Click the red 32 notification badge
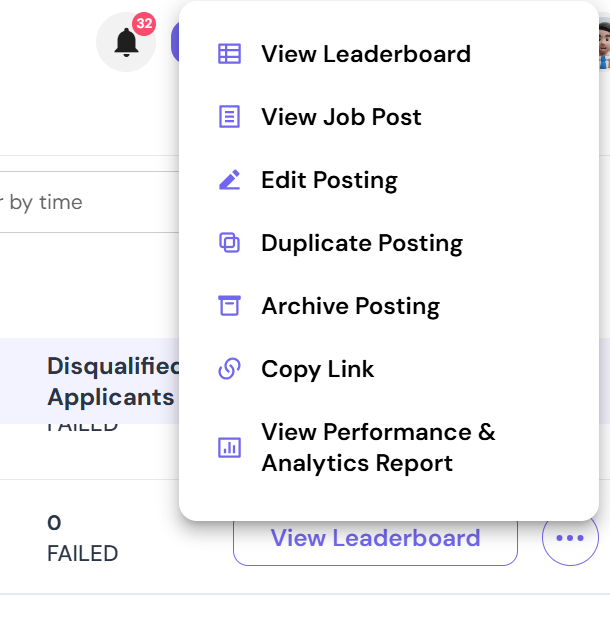The width and height of the screenshot is (610, 632). tap(144, 23)
